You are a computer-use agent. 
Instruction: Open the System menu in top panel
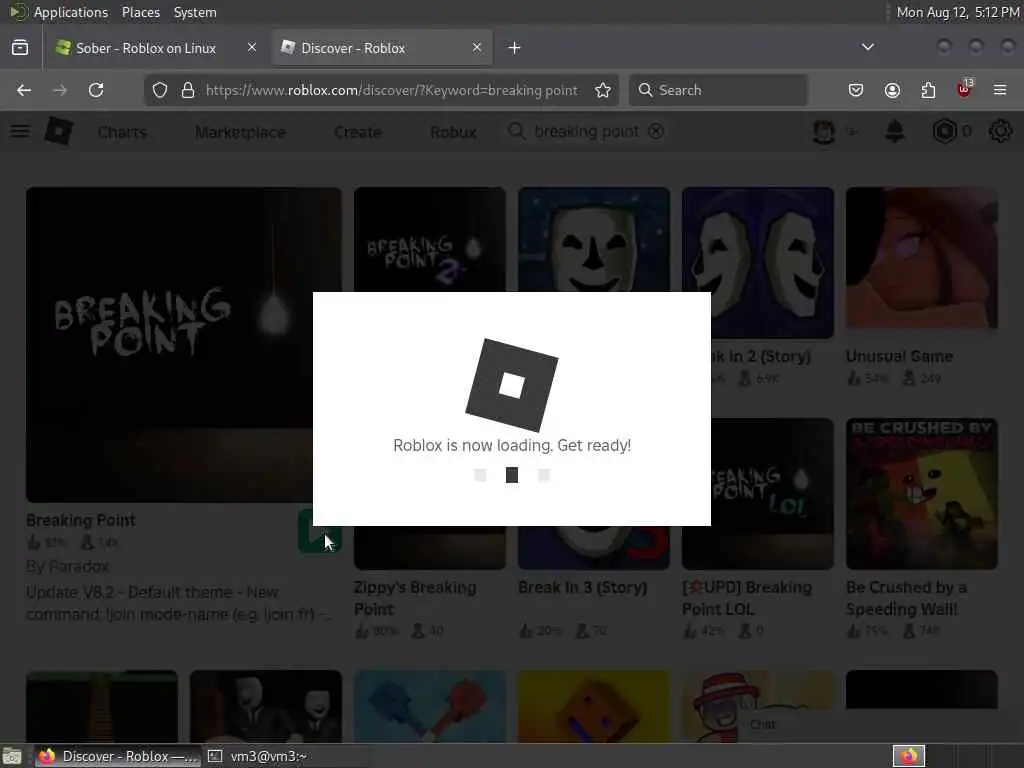(195, 12)
